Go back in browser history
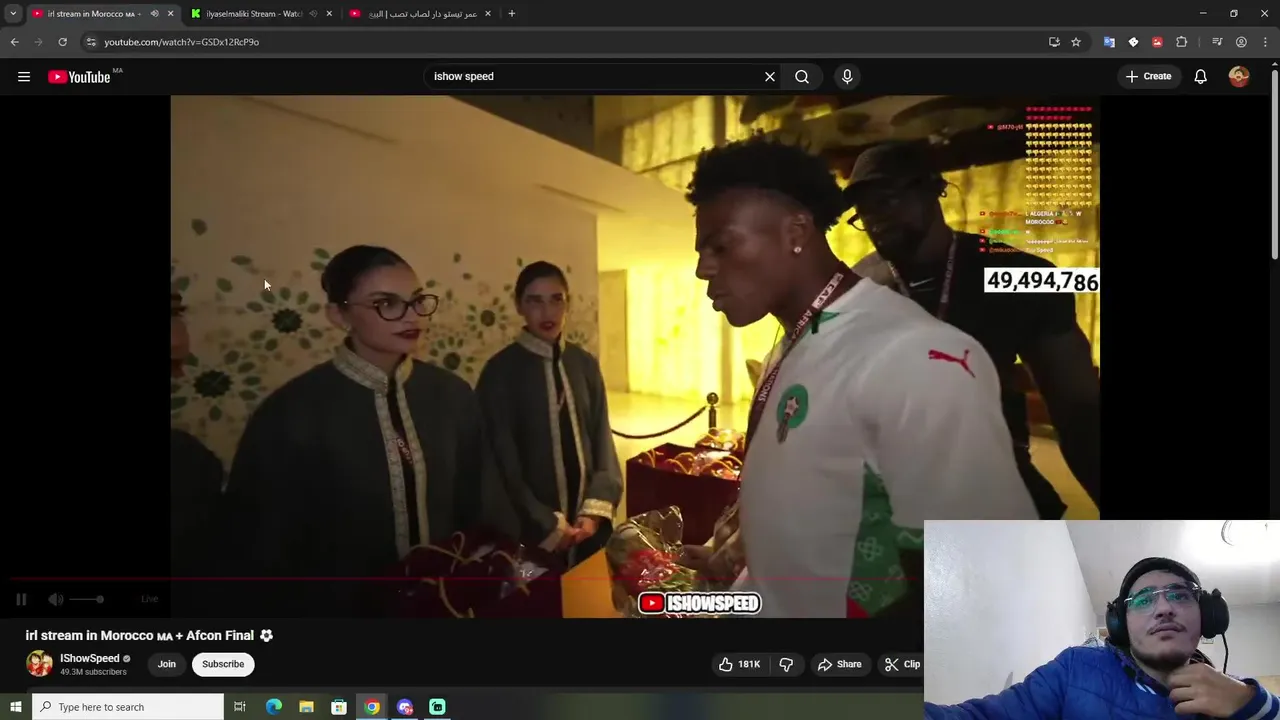 [x=14, y=42]
